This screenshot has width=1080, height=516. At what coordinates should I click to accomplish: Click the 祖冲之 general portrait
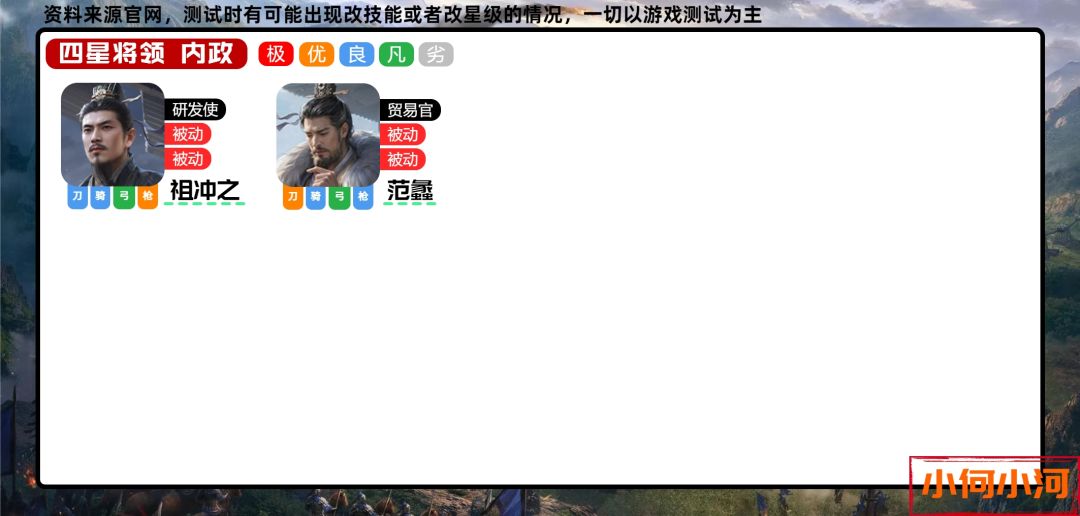tap(113, 134)
